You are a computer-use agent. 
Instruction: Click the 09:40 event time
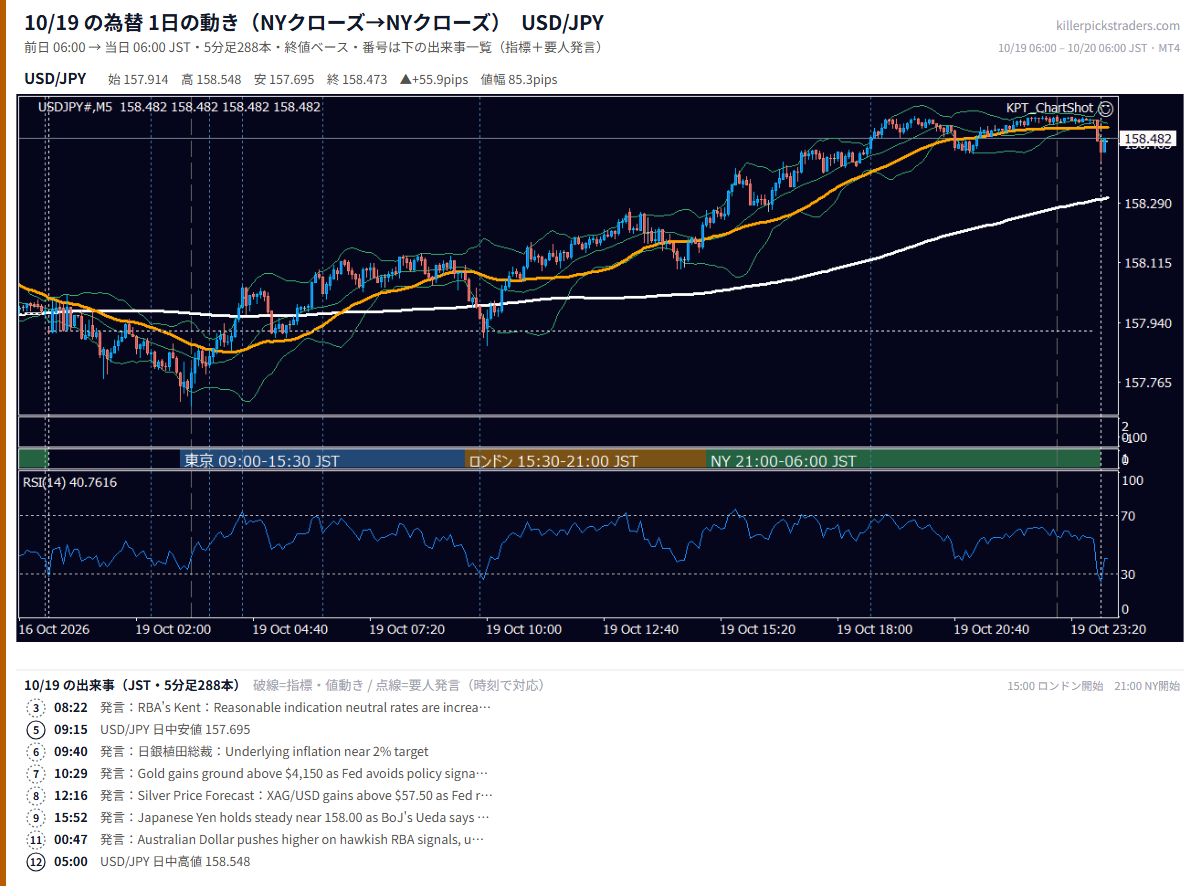click(71, 752)
